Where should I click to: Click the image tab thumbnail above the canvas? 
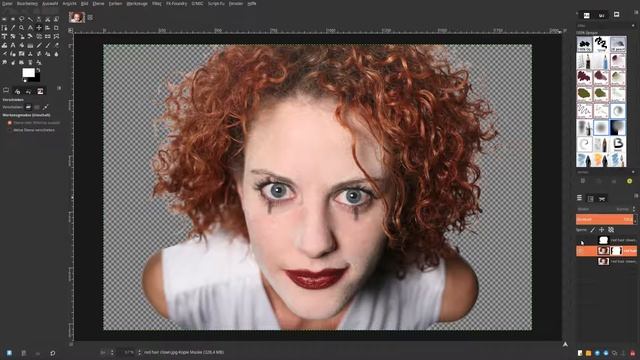click(76, 17)
